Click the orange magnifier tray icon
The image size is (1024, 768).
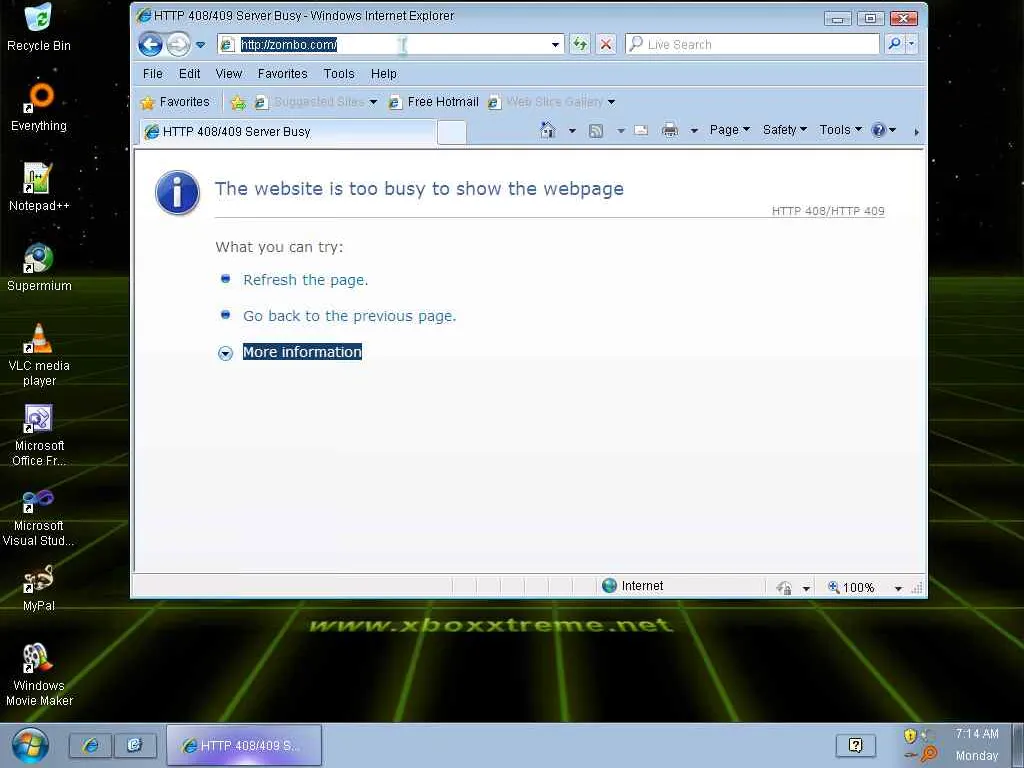tap(927, 754)
